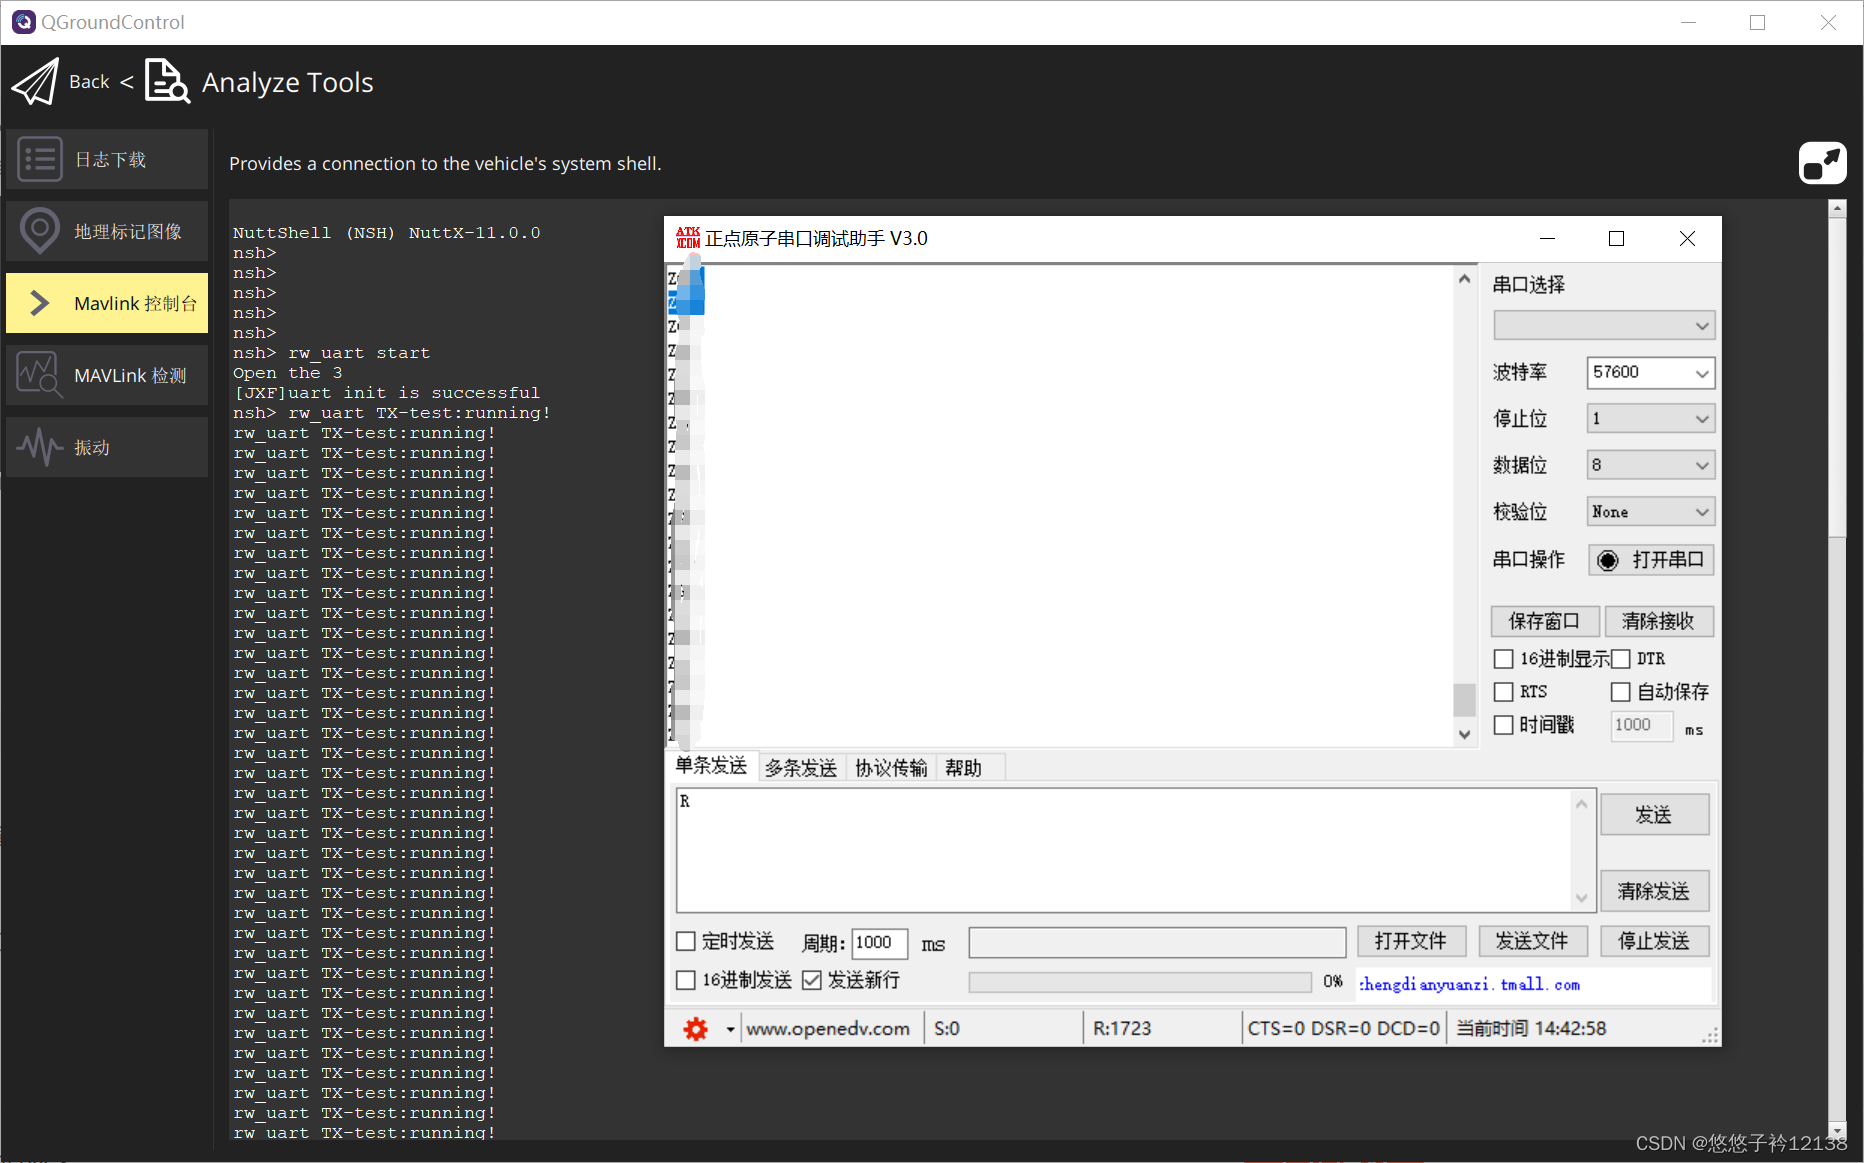The width and height of the screenshot is (1864, 1163).
Task: Open the 数据位 dropdown
Action: pyautogui.click(x=1650, y=465)
